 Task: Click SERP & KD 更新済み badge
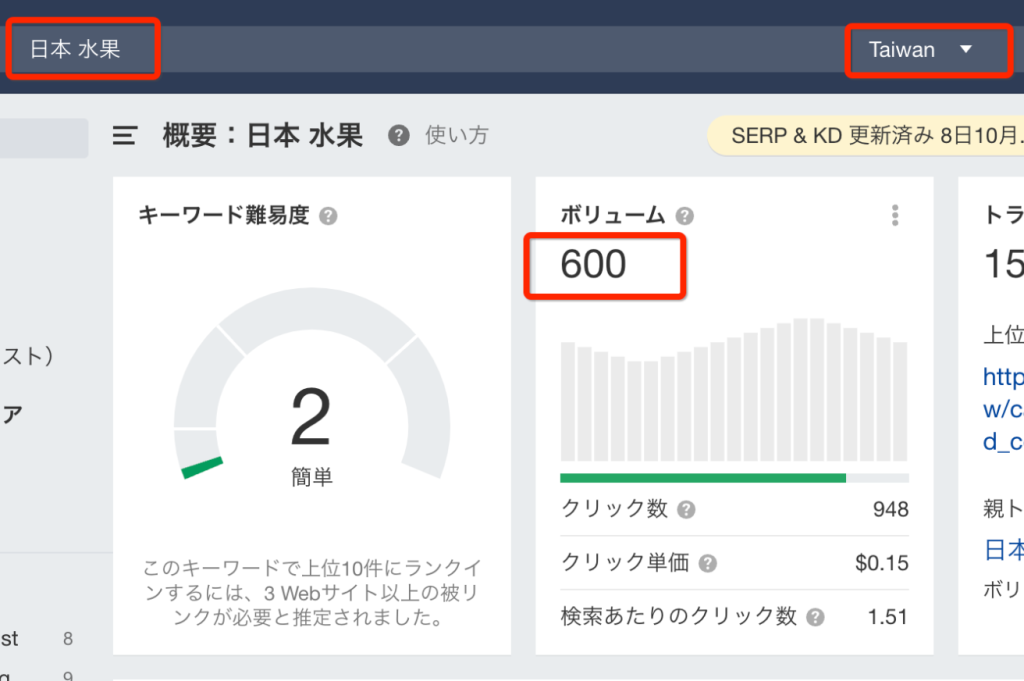tap(866, 136)
